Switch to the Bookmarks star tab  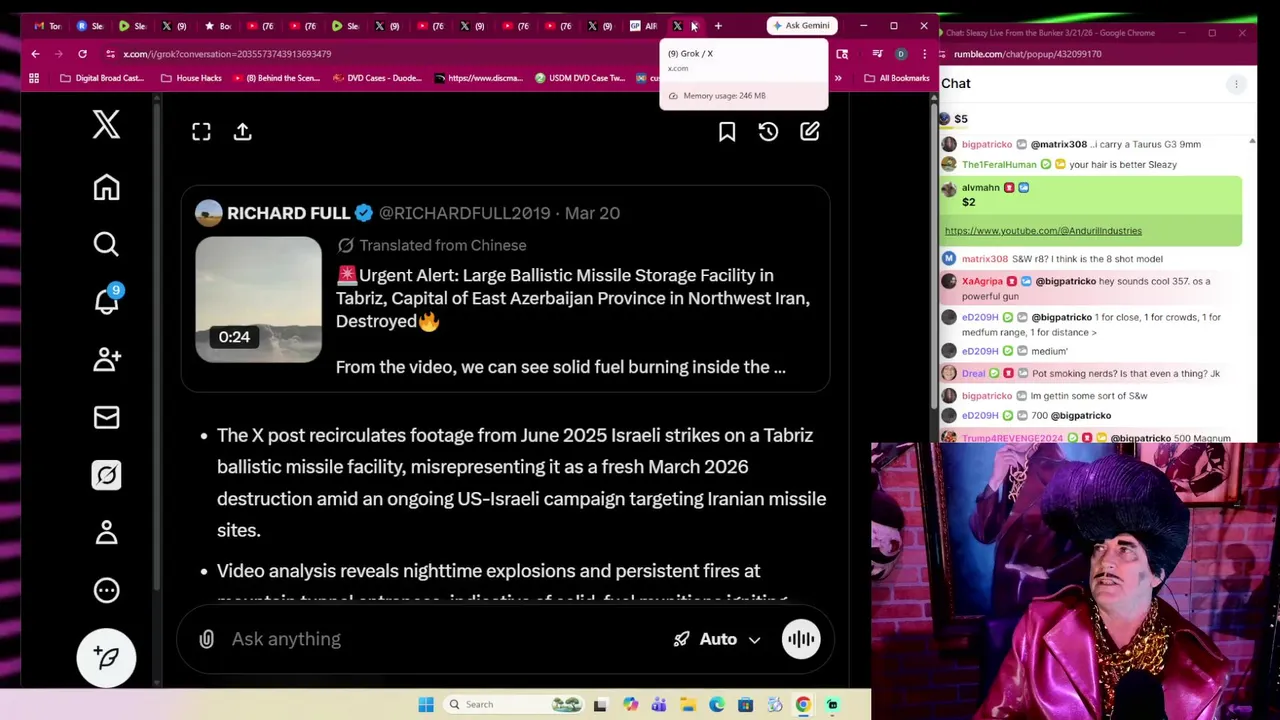[218, 26]
